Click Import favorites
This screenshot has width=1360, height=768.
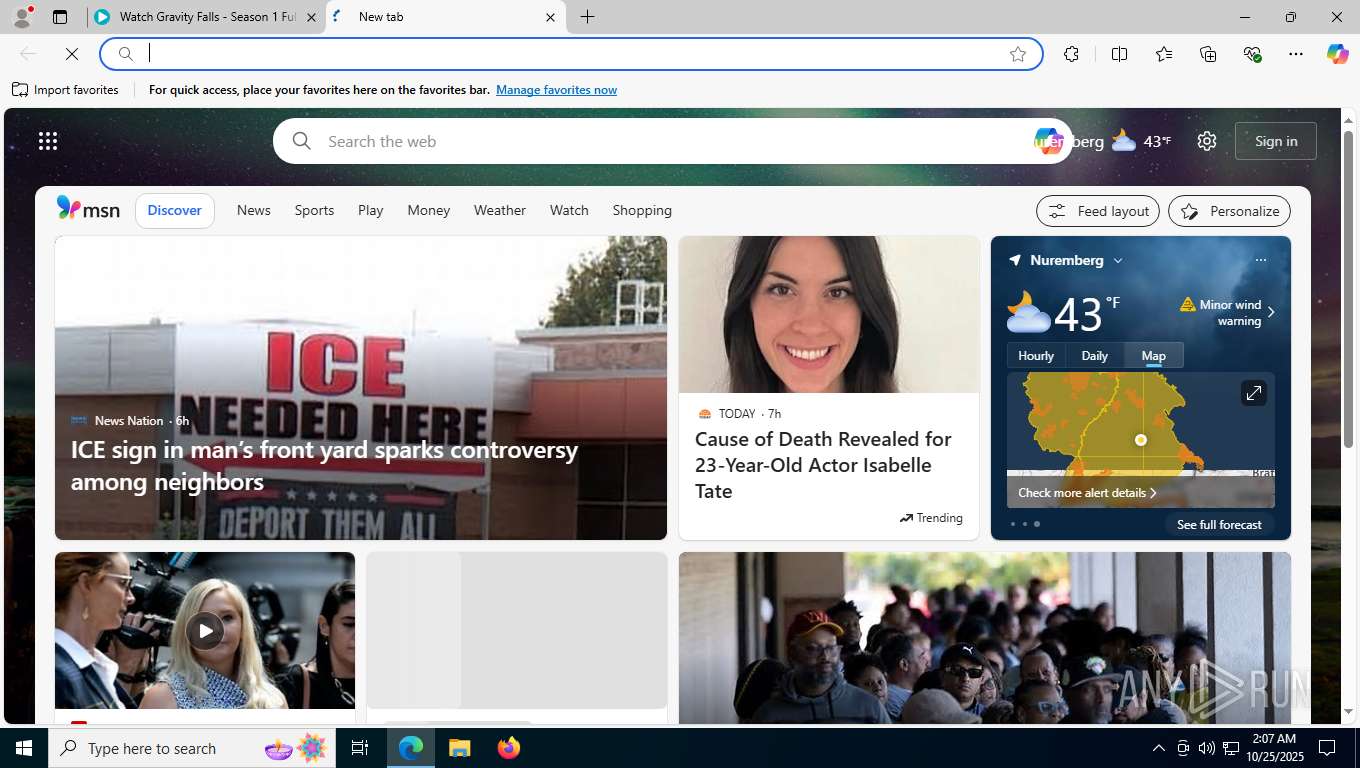tap(65, 90)
